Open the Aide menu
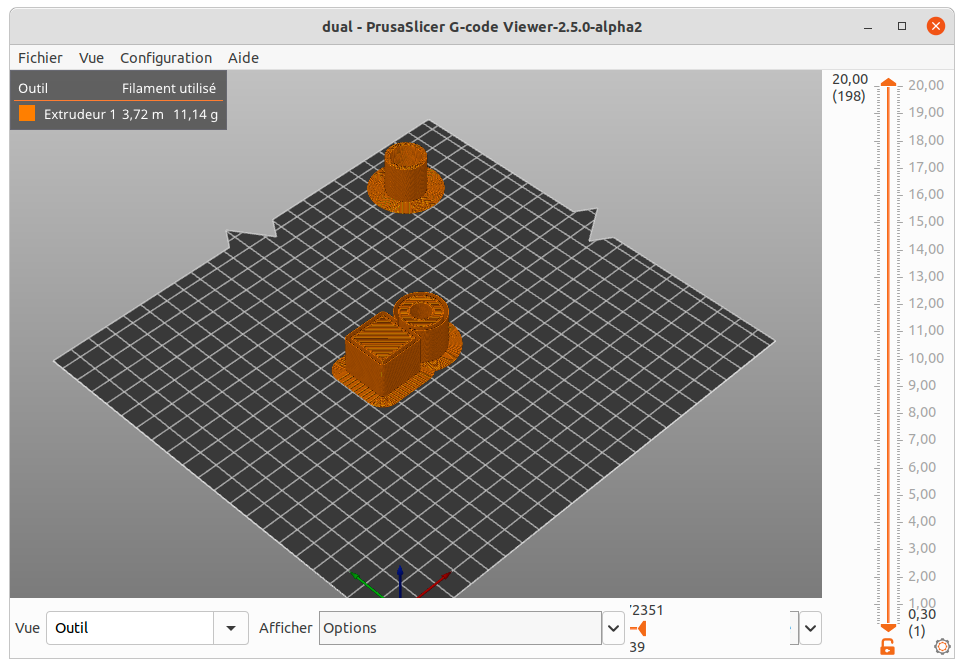This screenshot has width=964, height=668. point(243,58)
